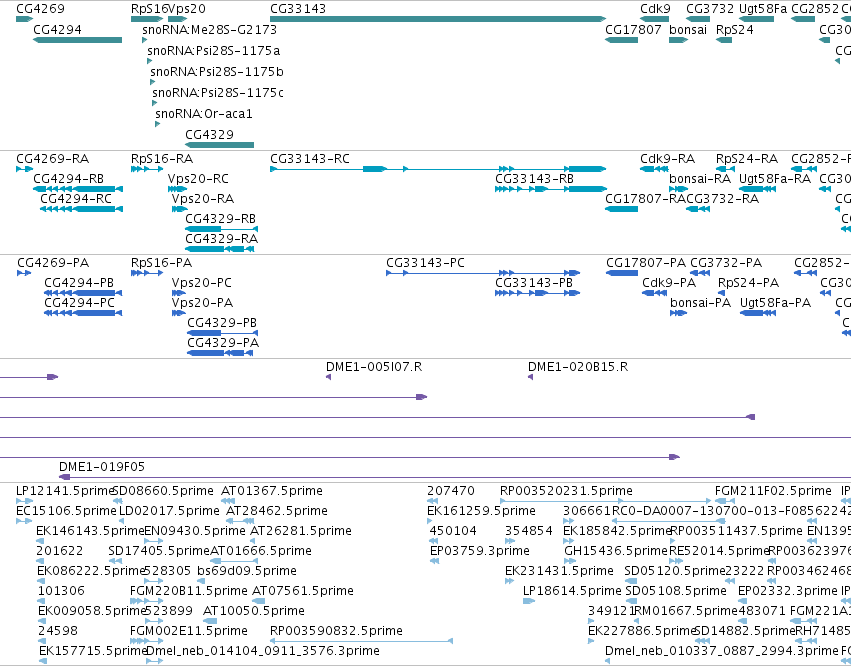Select snoRNA:Psi28S-1175b feature

pos(217,72)
